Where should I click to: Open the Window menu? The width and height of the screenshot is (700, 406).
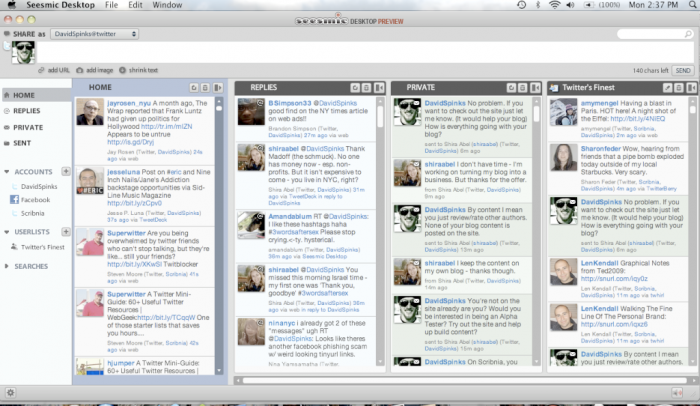[167, 5]
